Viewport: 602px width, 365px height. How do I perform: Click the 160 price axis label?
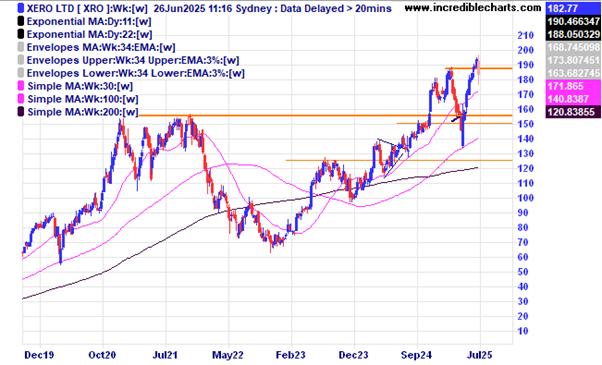coord(526,109)
